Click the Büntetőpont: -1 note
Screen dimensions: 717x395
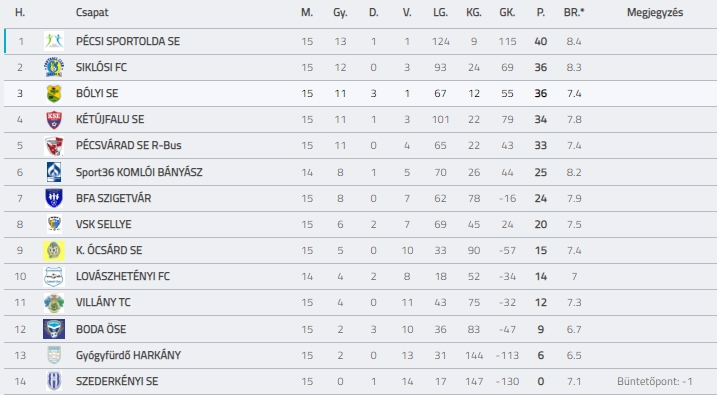click(x=655, y=381)
